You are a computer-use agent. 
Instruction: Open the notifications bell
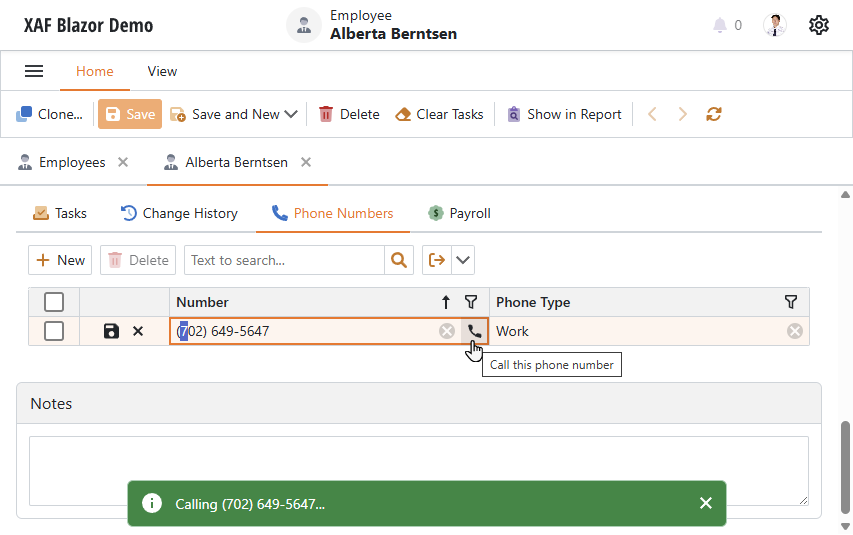[x=720, y=25]
